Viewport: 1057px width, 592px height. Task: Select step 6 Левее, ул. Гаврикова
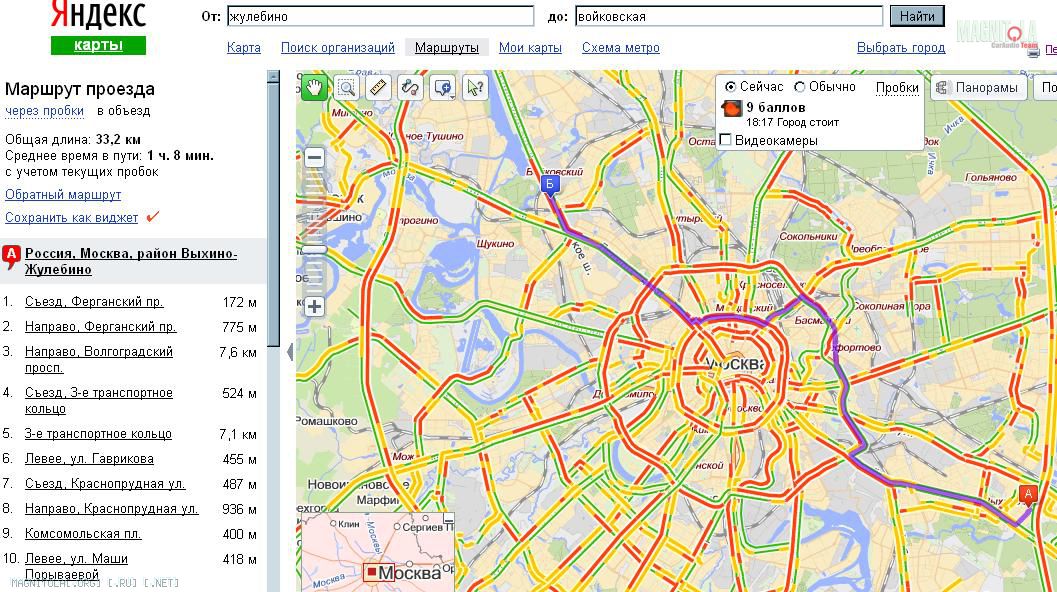(89, 459)
